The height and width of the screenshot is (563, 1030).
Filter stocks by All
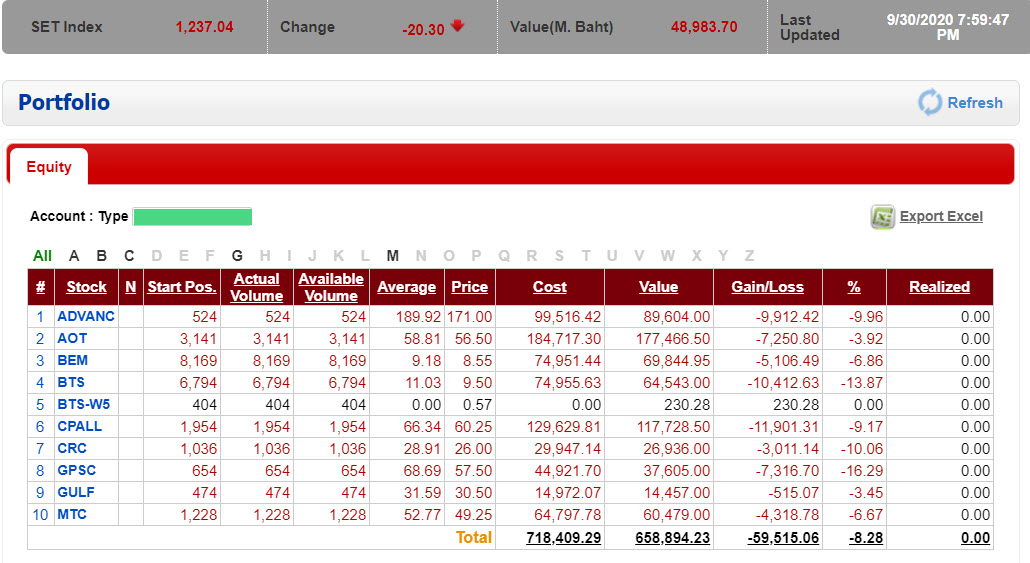42,256
